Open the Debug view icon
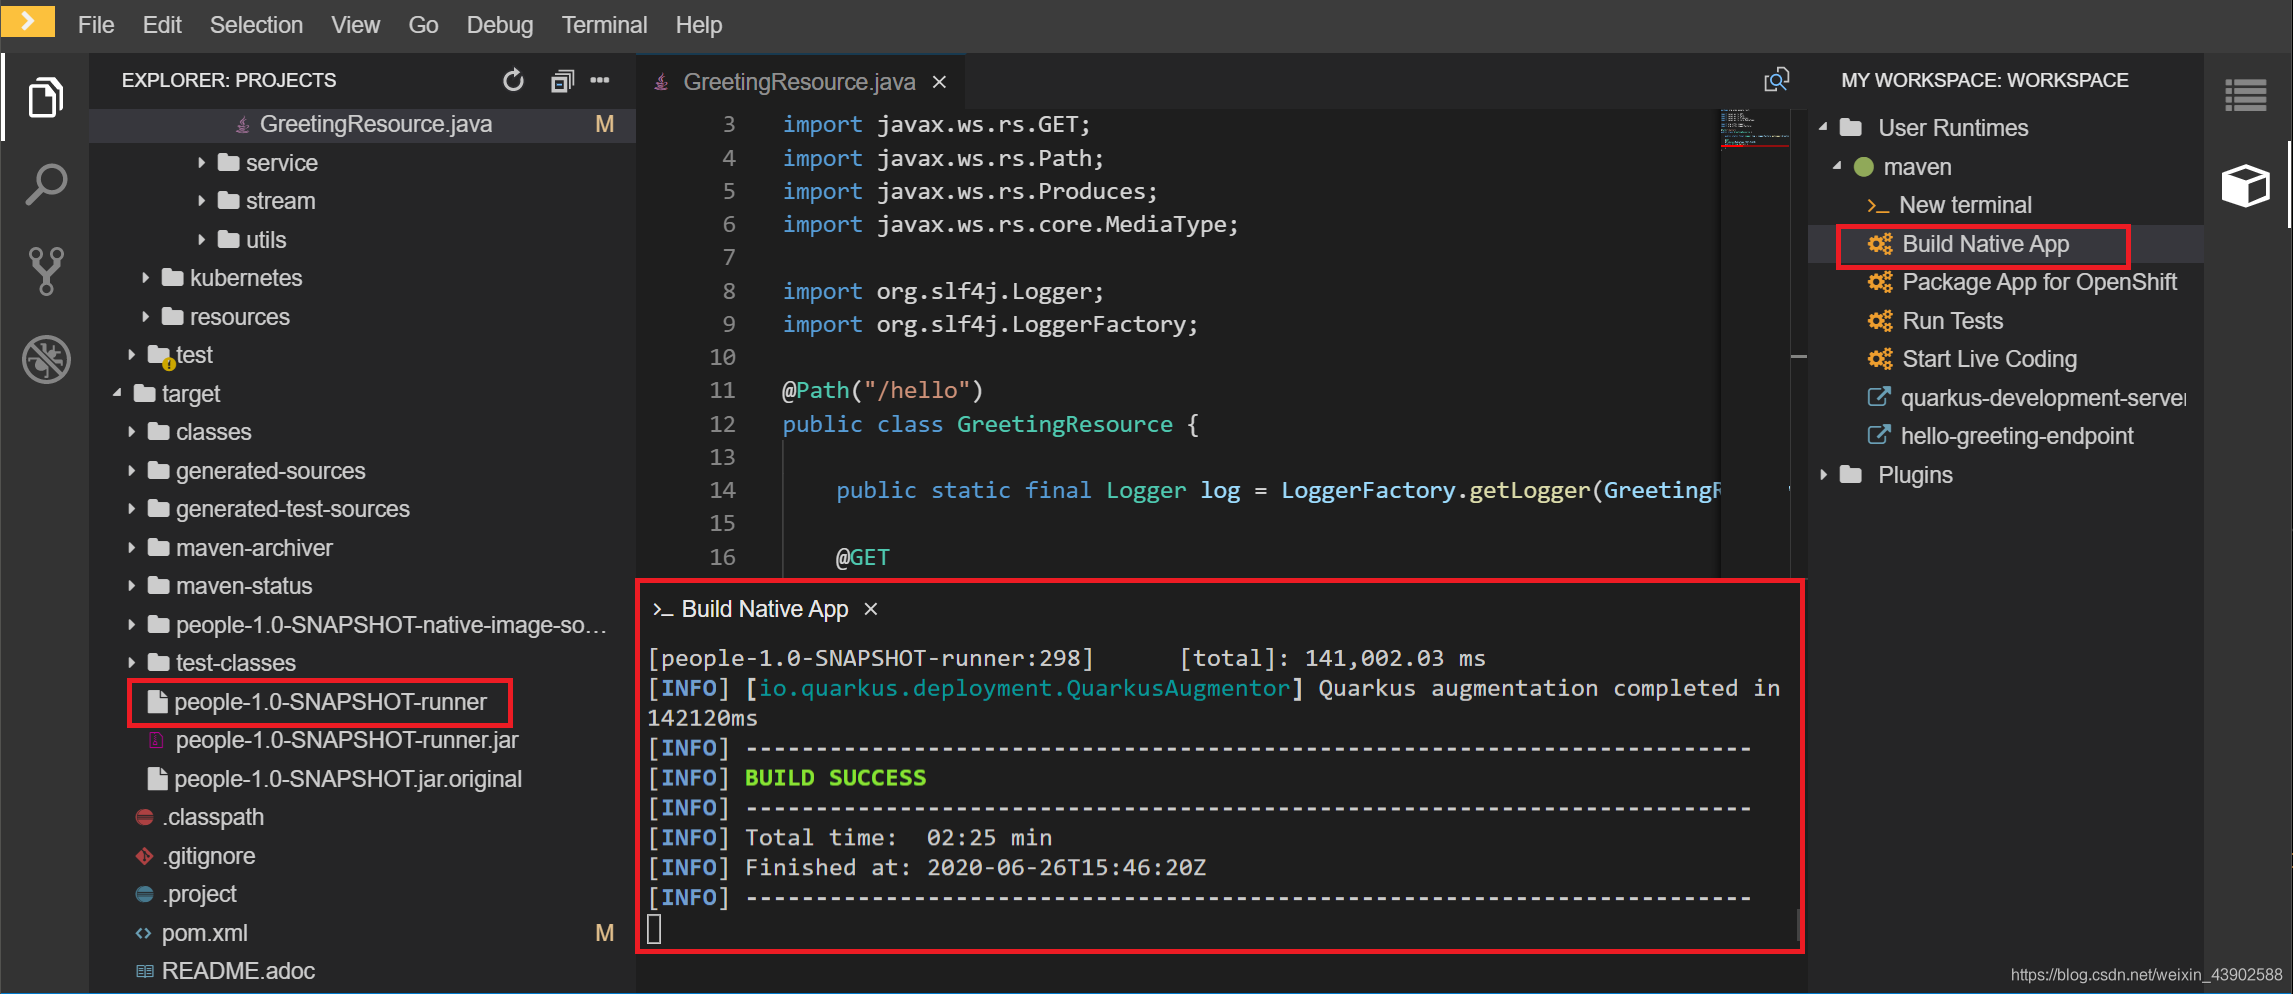2293x994 pixels. point(45,359)
